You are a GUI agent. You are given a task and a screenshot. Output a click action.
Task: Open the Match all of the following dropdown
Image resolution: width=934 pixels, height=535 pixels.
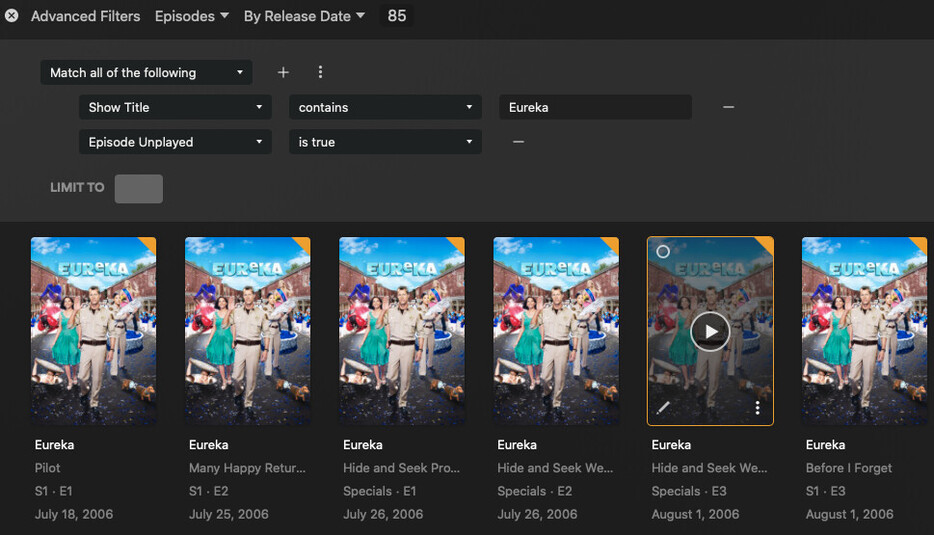coord(147,73)
